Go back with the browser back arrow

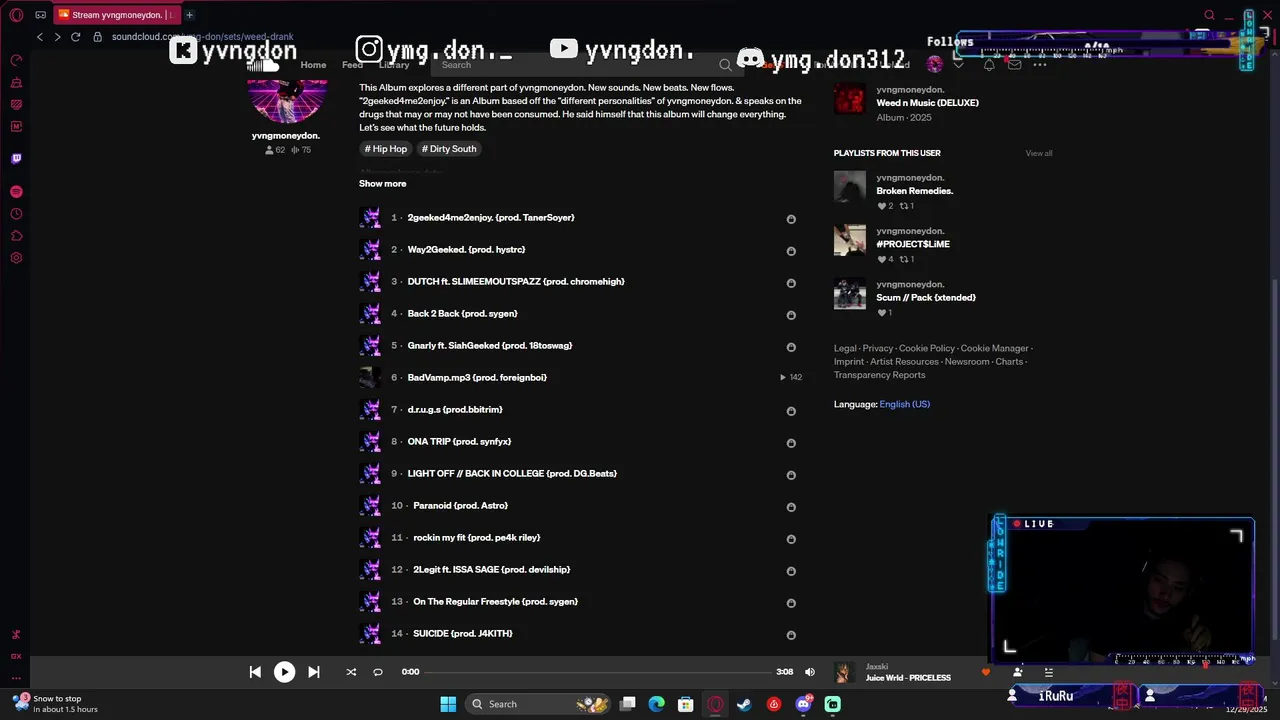[x=40, y=37]
